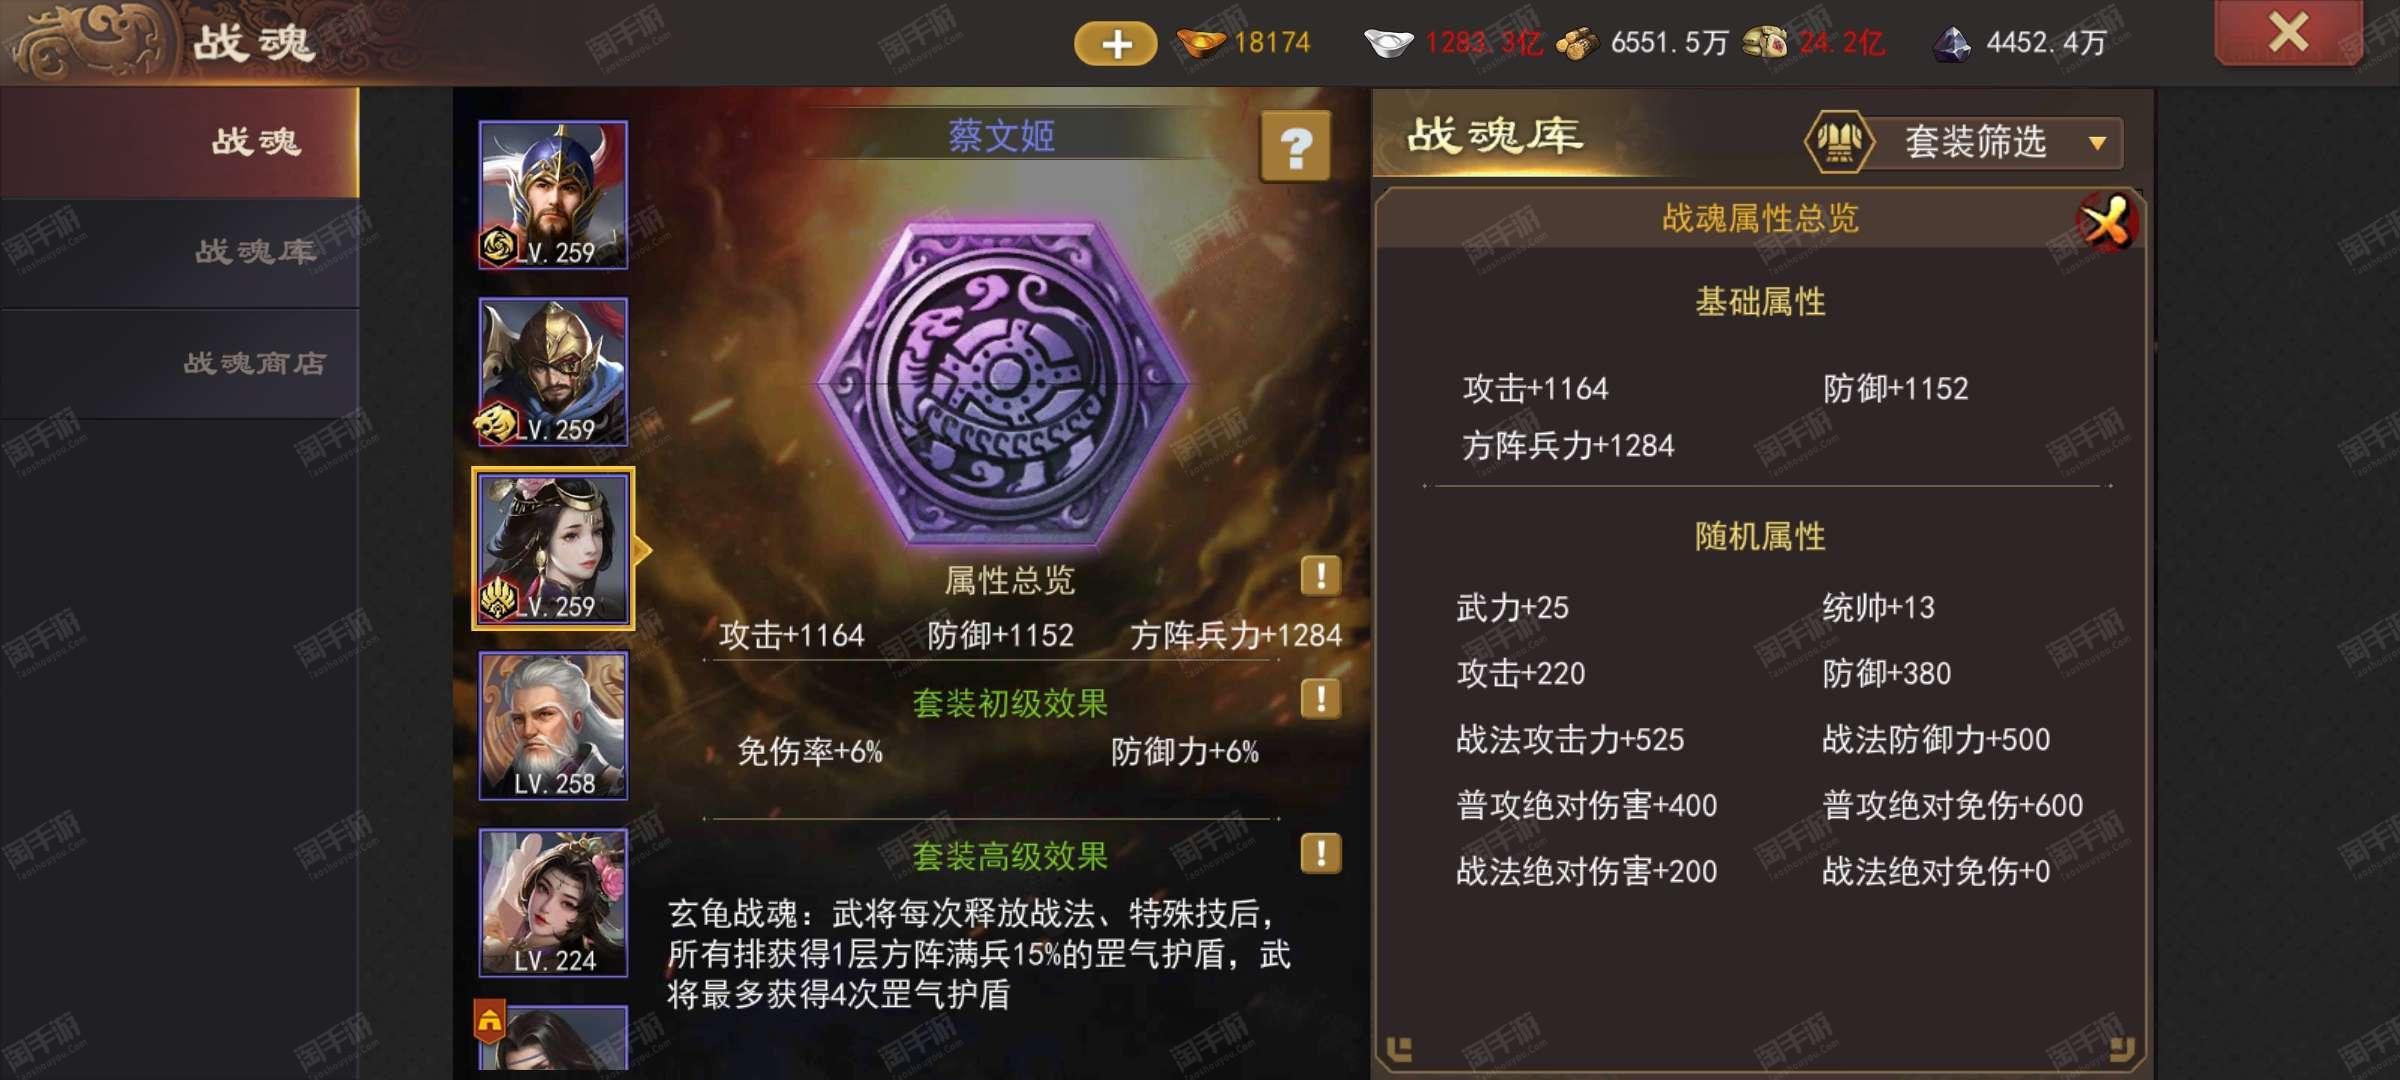
Task: Select the white-haired elder general LV.258
Action: coord(553,726)
